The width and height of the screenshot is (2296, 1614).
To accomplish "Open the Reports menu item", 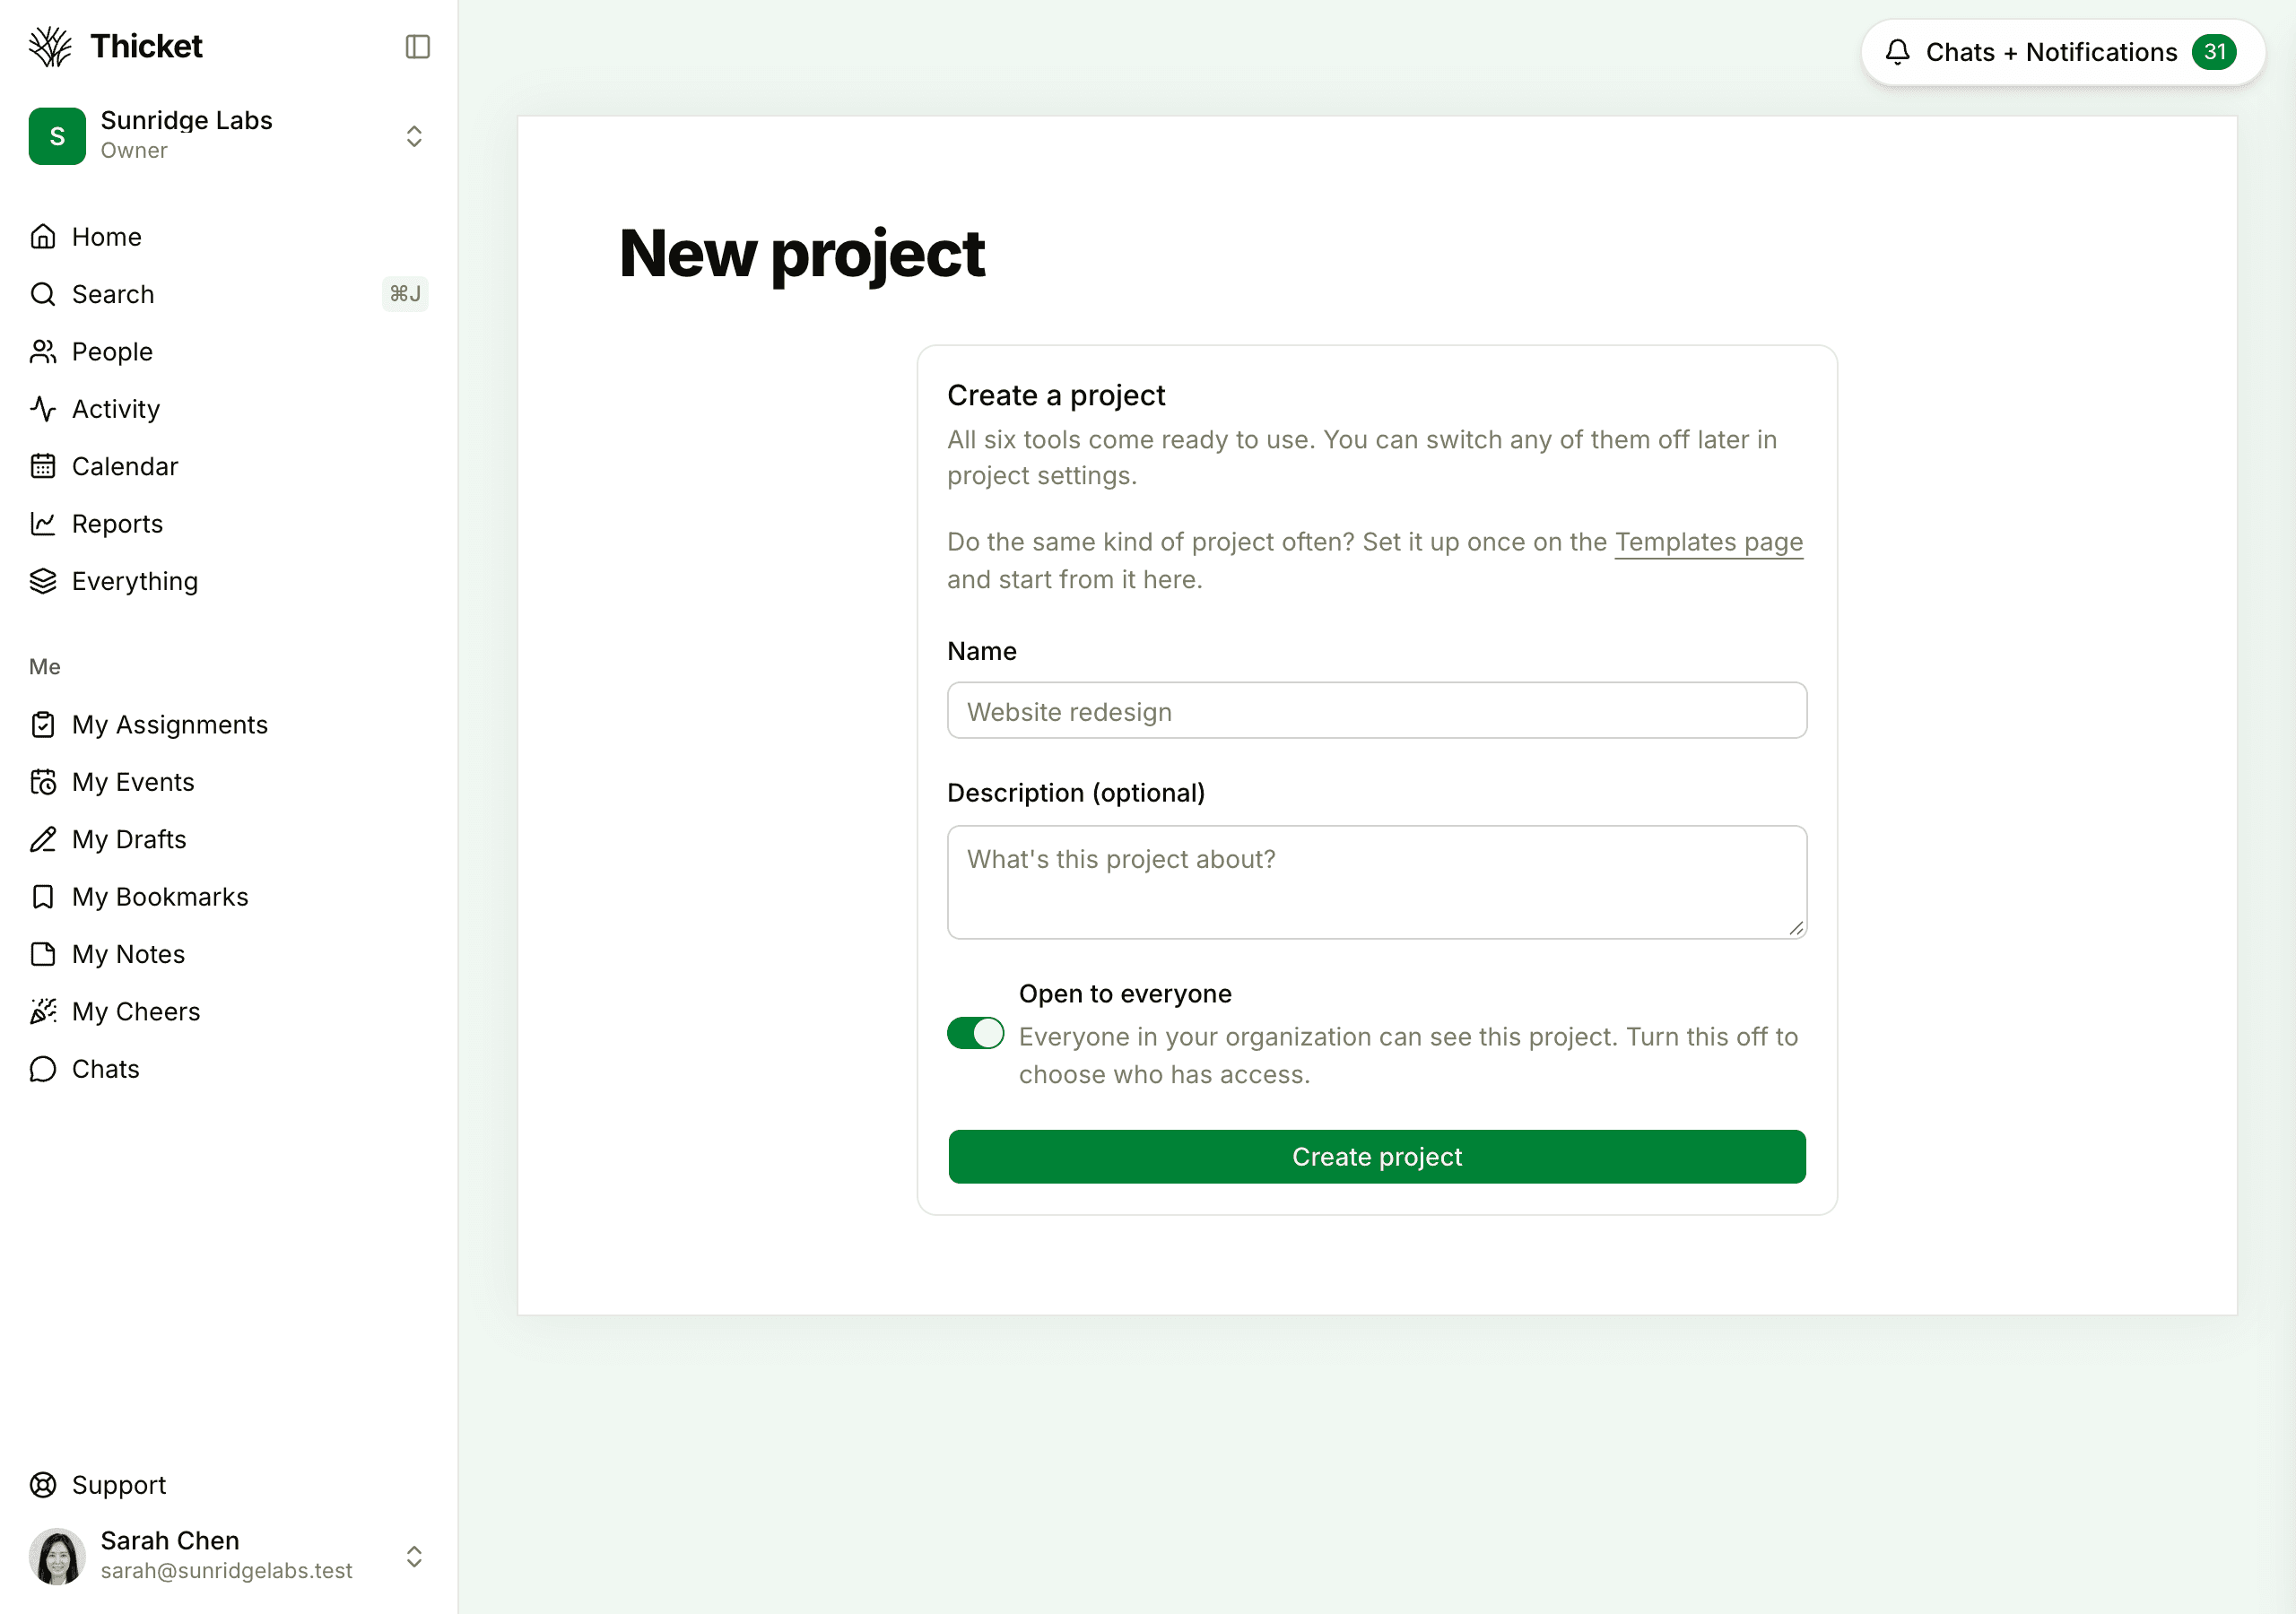I will coord(229,524).
